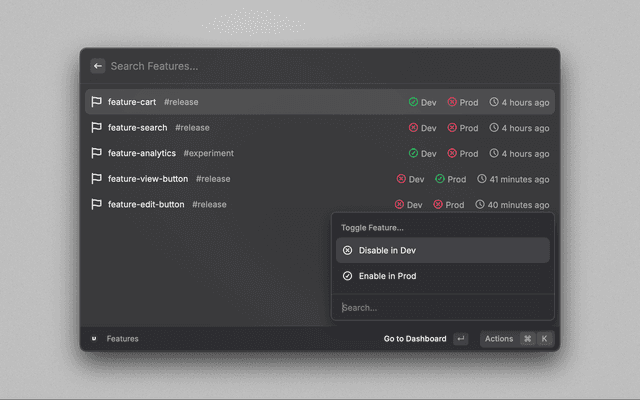Screen dimensions: 640x400
Task: Click the flag icon for feature-analytics
Action: pos(97,153)
